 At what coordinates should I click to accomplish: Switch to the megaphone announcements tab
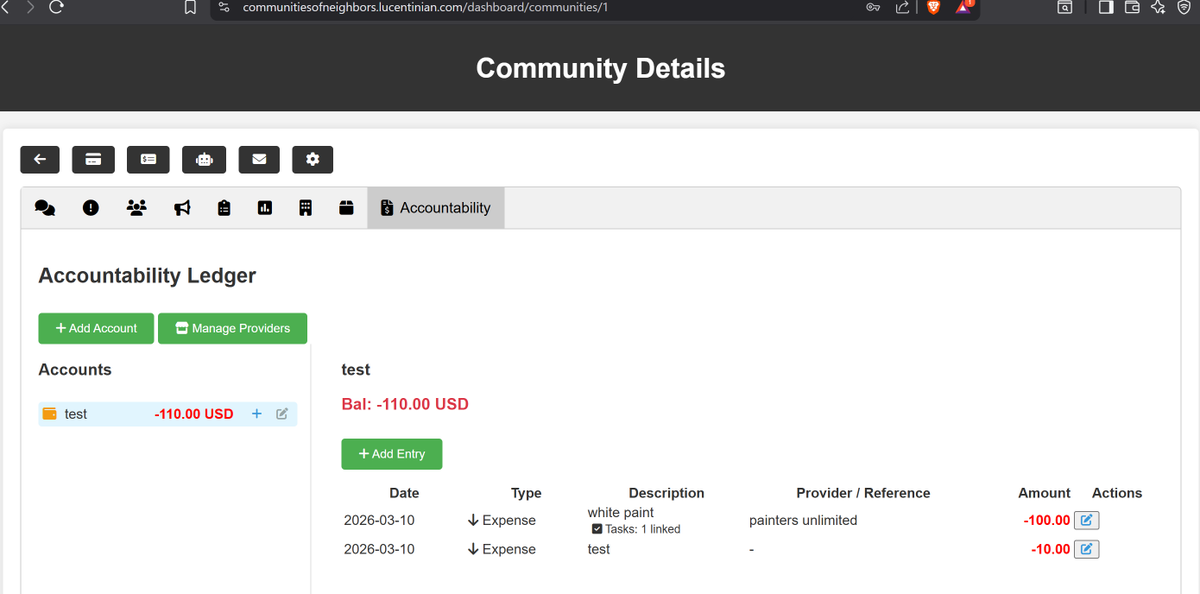tap(182, 208)
